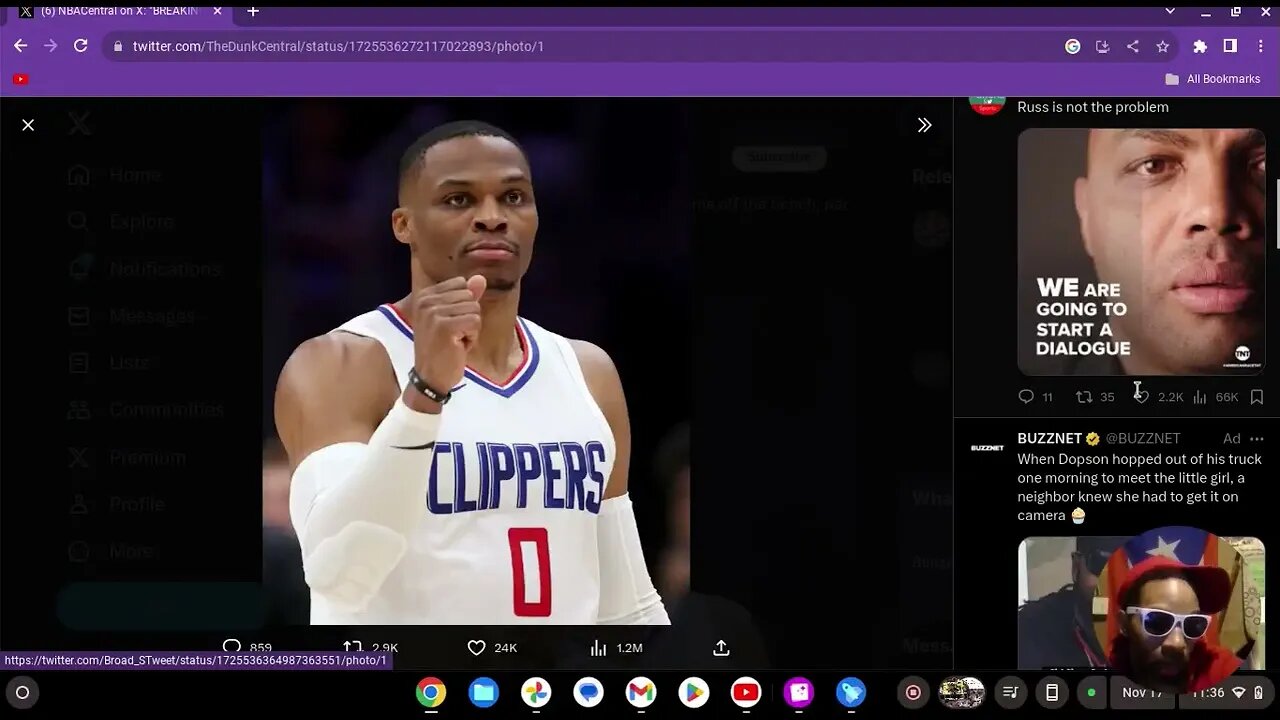Screen dimensions: 1280x720
Task: Like the reply with 2.2K likes
Action: (1142, 397)
